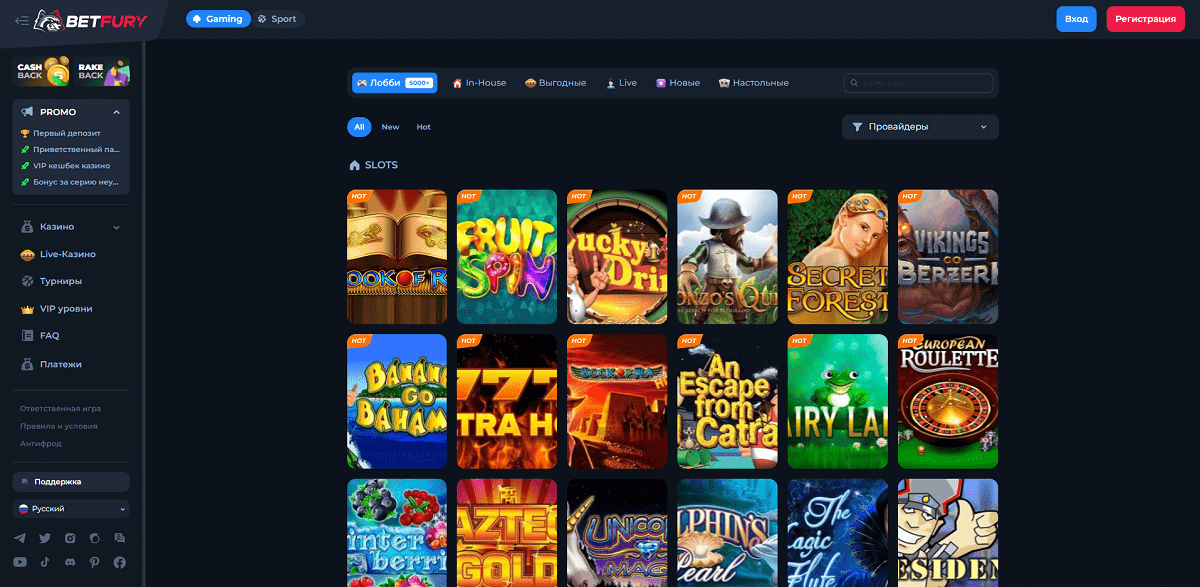
Task: Open the Провайдеры dropdown
Action: [920, 127]
